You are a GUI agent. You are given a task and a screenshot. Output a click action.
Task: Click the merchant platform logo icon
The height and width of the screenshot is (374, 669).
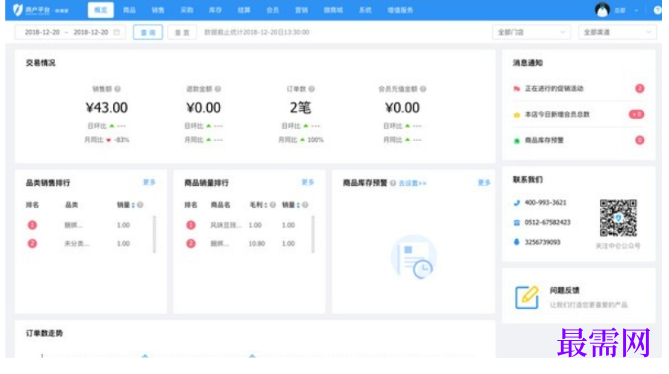click(17, 10)
